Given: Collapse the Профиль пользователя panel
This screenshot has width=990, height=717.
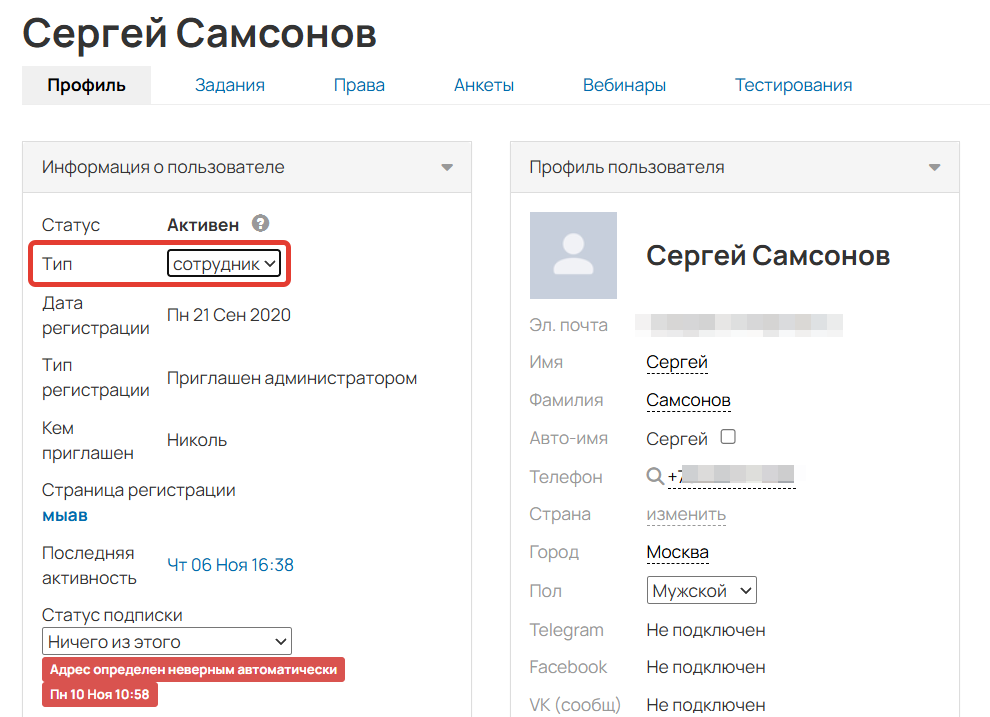Looking at the screenshot, I should tap(935, 167).
